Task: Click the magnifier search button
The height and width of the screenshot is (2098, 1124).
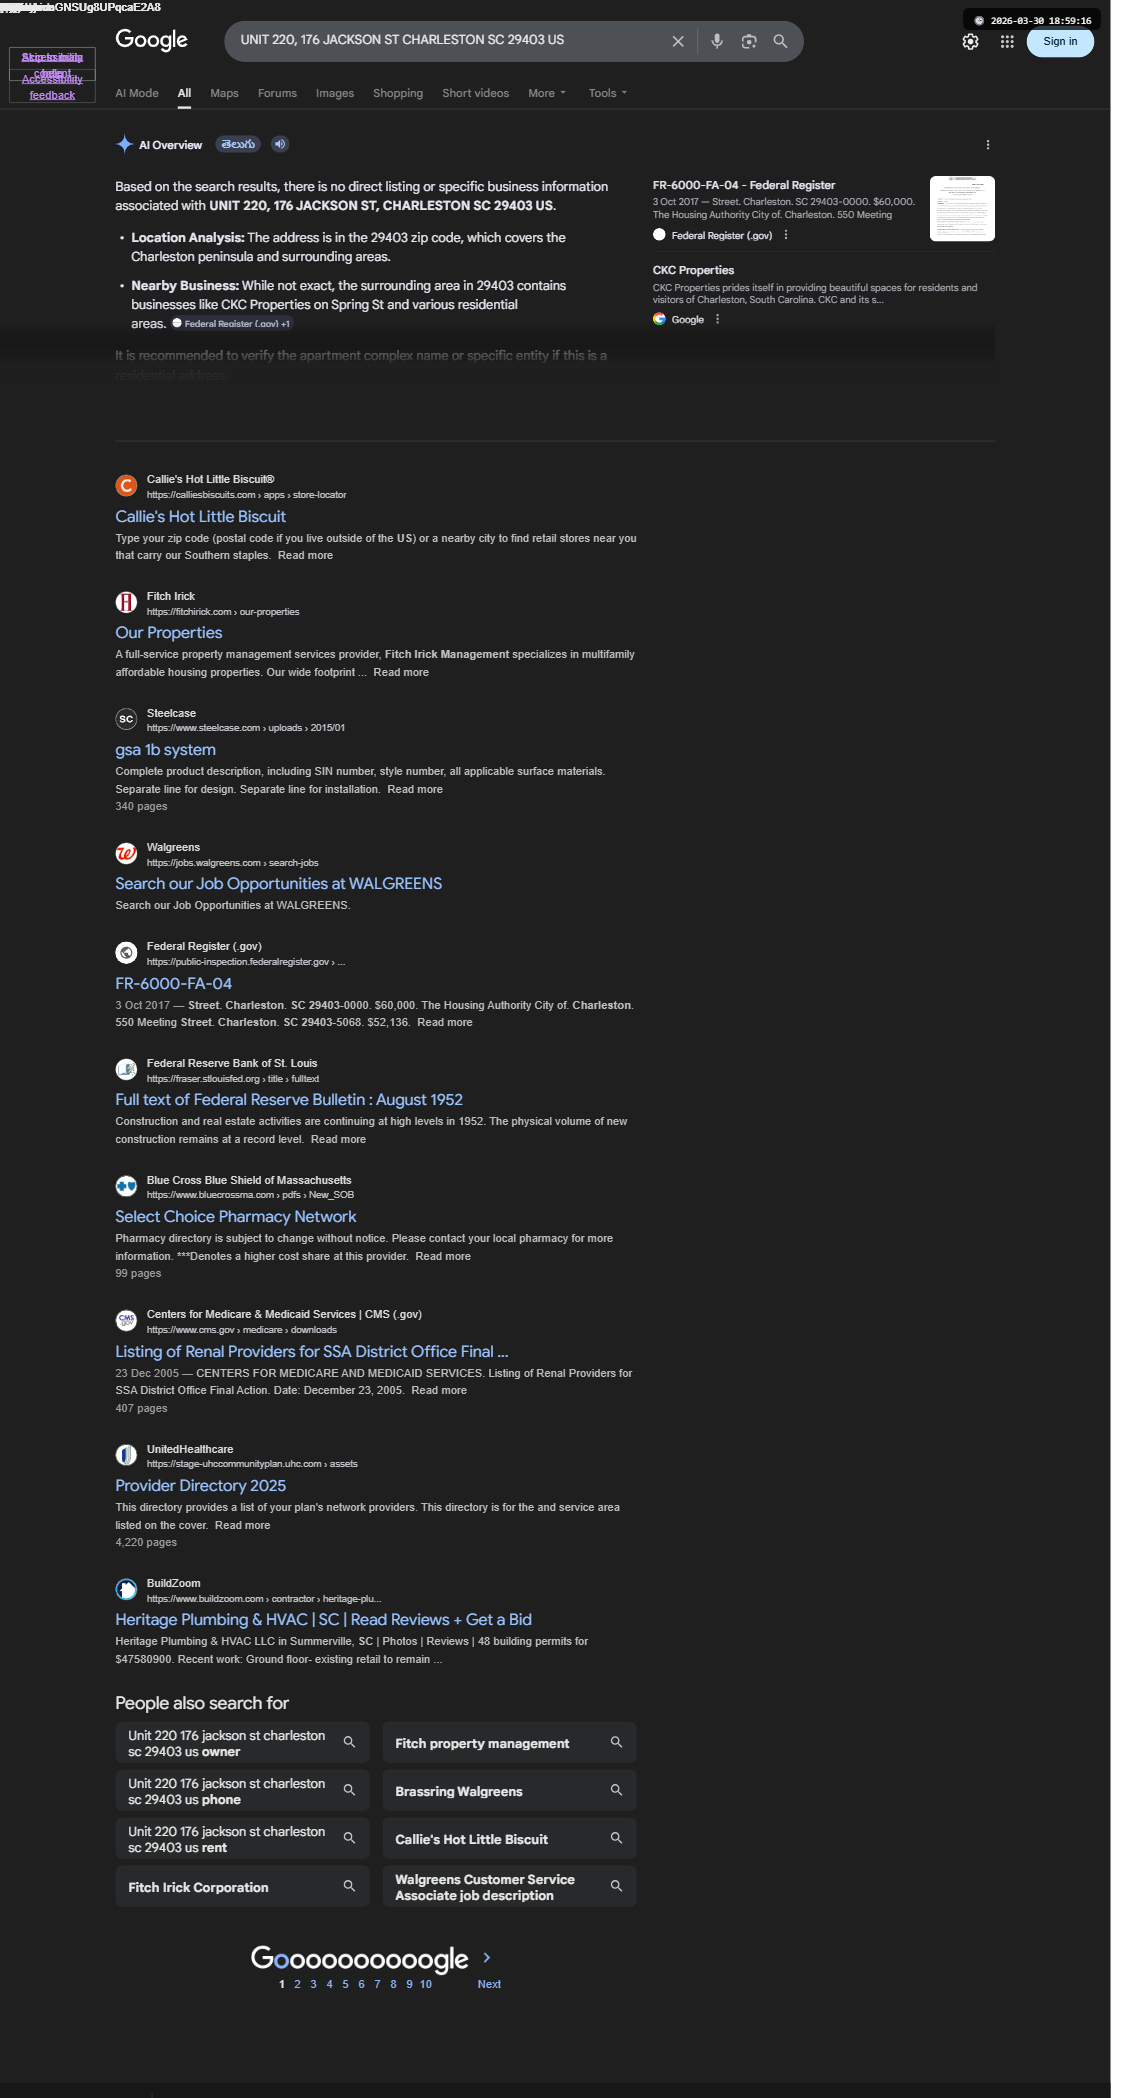Action: [781, 41]
